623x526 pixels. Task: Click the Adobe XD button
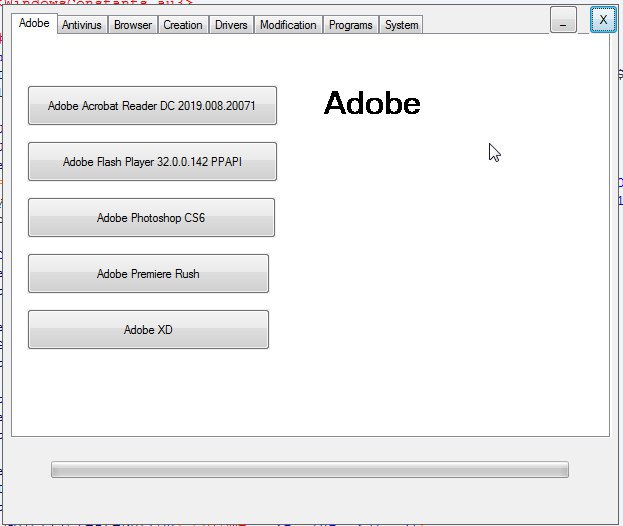(148, 330)
